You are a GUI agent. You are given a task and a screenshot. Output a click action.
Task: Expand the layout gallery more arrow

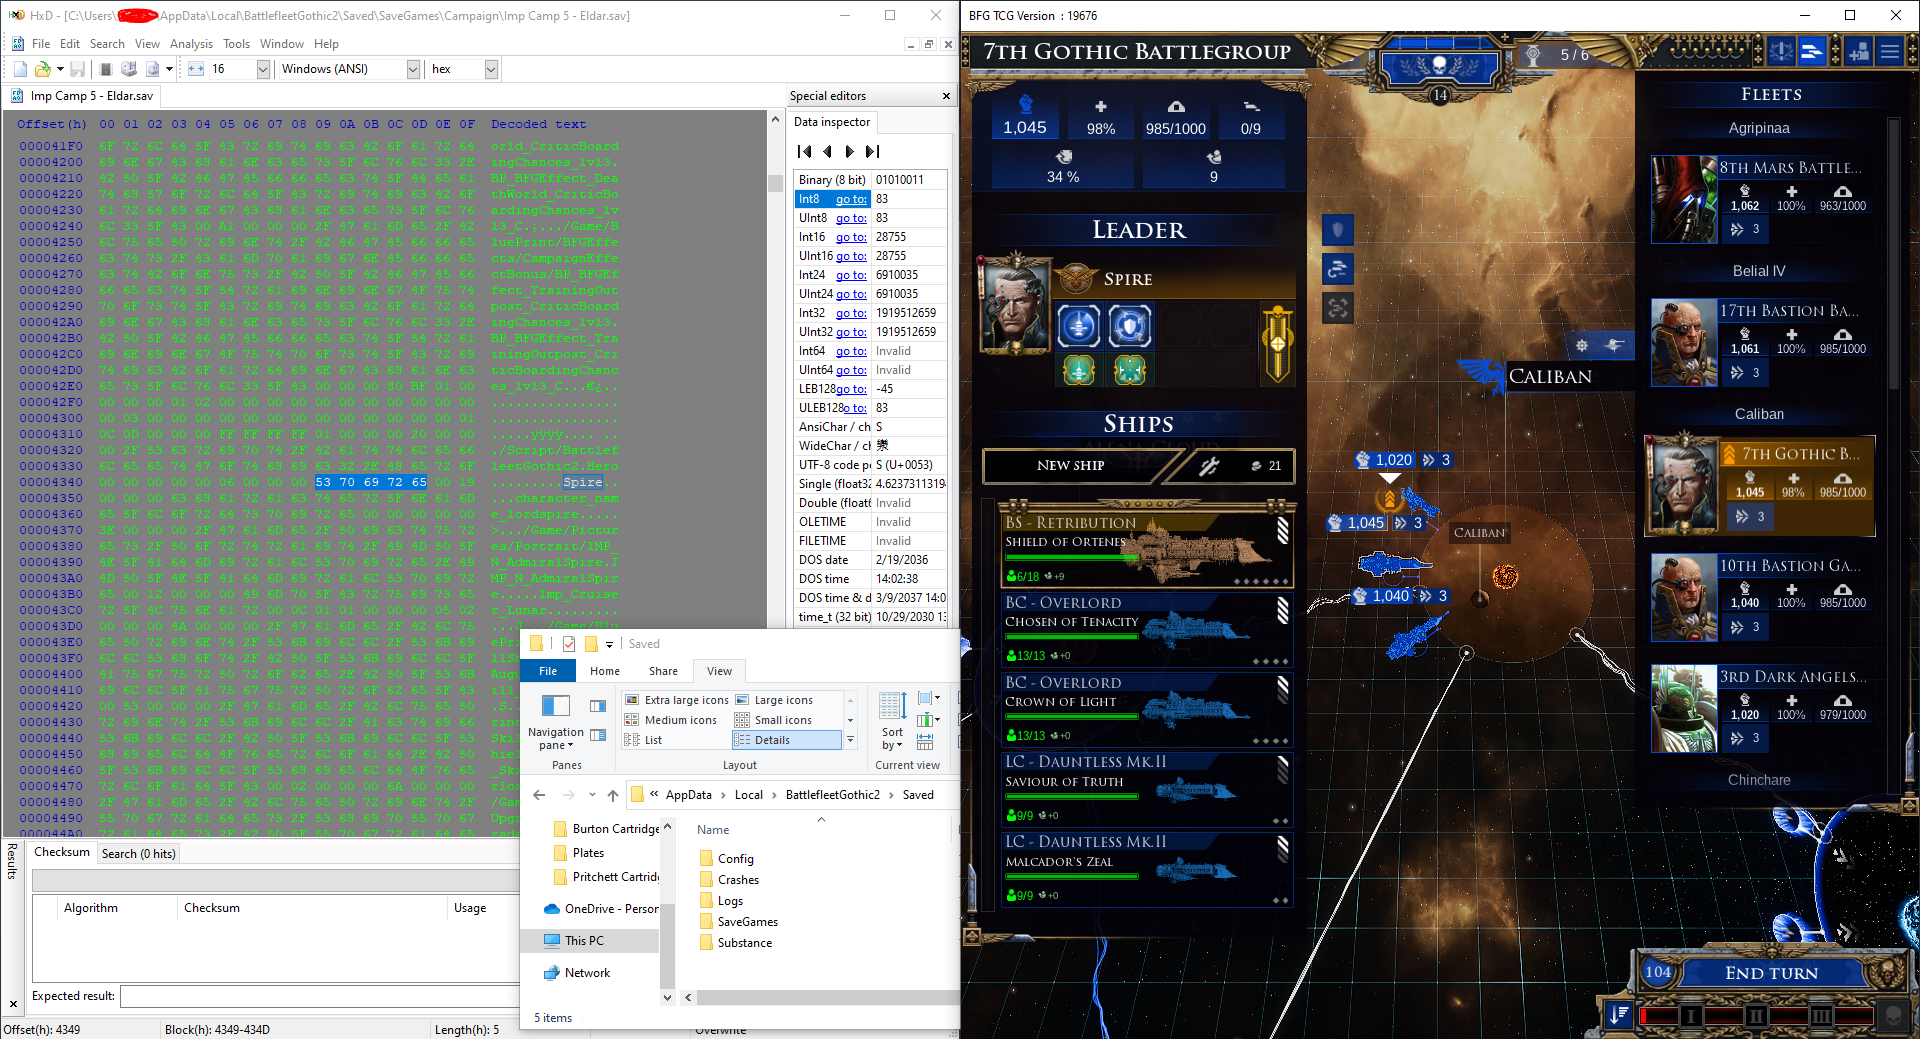point(850,740)
